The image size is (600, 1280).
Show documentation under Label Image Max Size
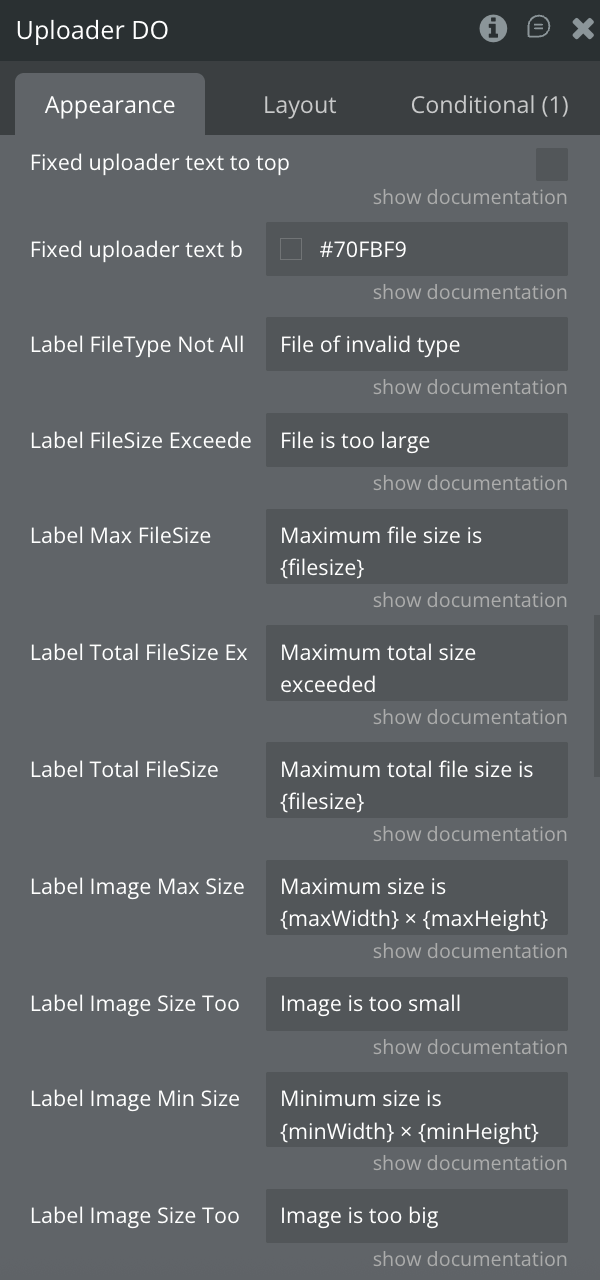(x=470, y=951)
